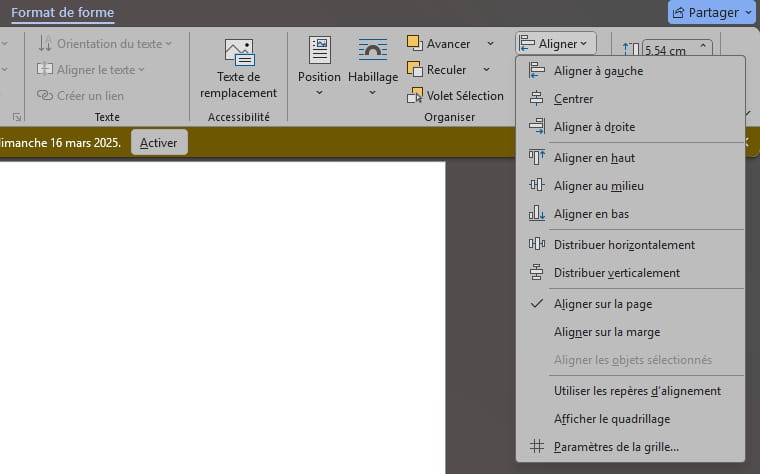Choose Distribuer horizontalement menu entry
This screenshot has height=474, width=760.
(630, 245)
